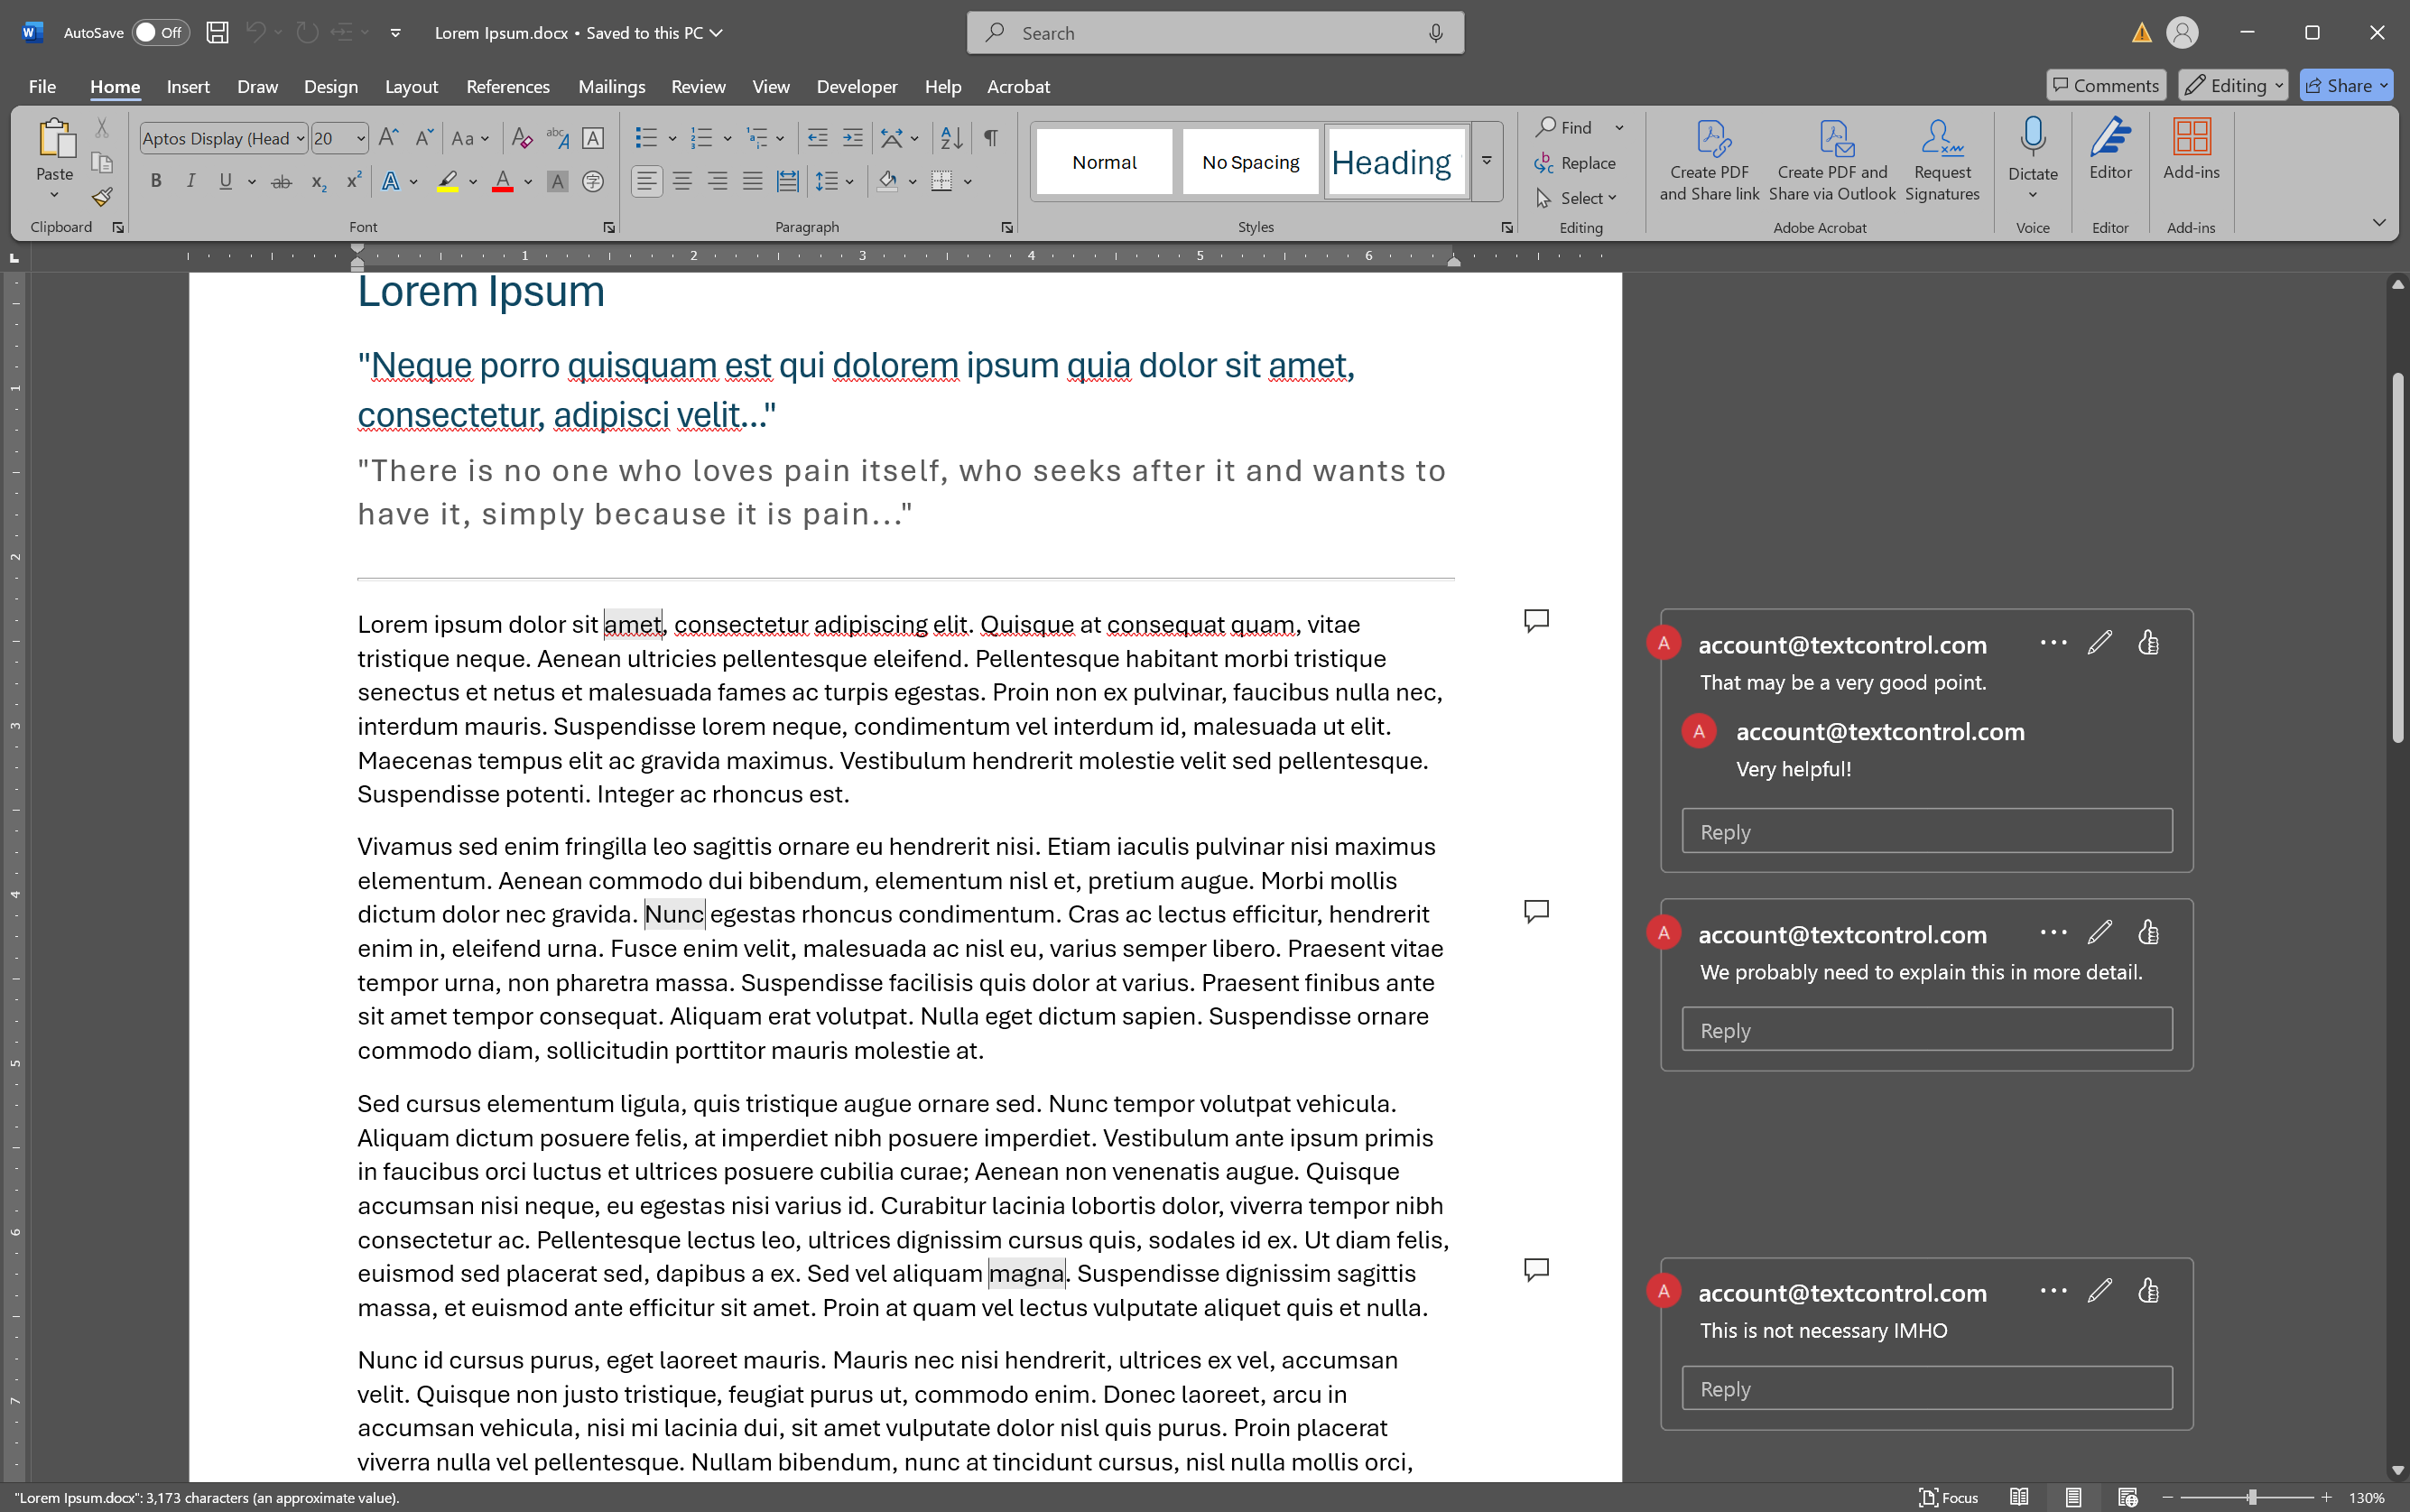Toggle Bold formatting
Viewport: 2410px width, 1512px height.
pyautogui.click(x=155, y=181)
